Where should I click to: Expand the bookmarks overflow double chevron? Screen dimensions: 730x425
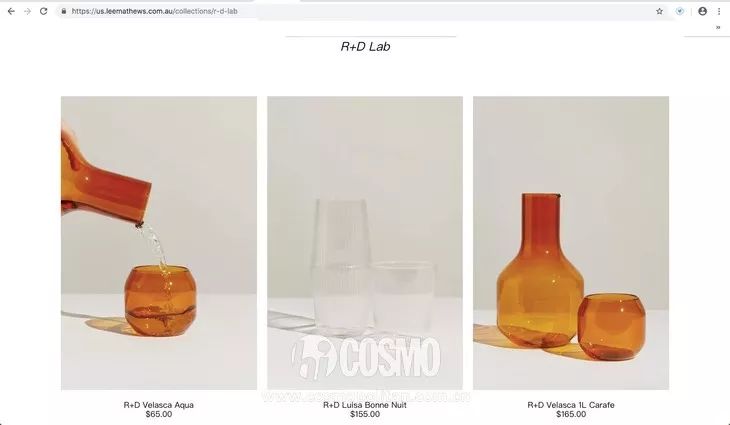tap(718, 27)
